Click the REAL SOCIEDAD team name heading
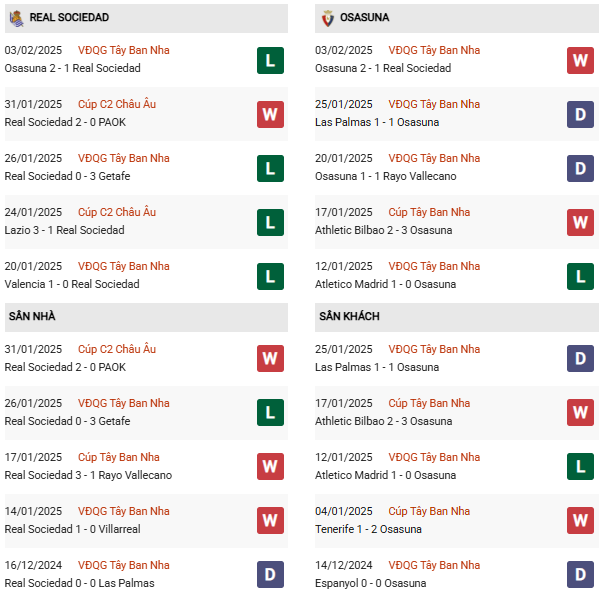Image resolution: width=600 pixels, height=595 pixels. click(x=69, y=17)
